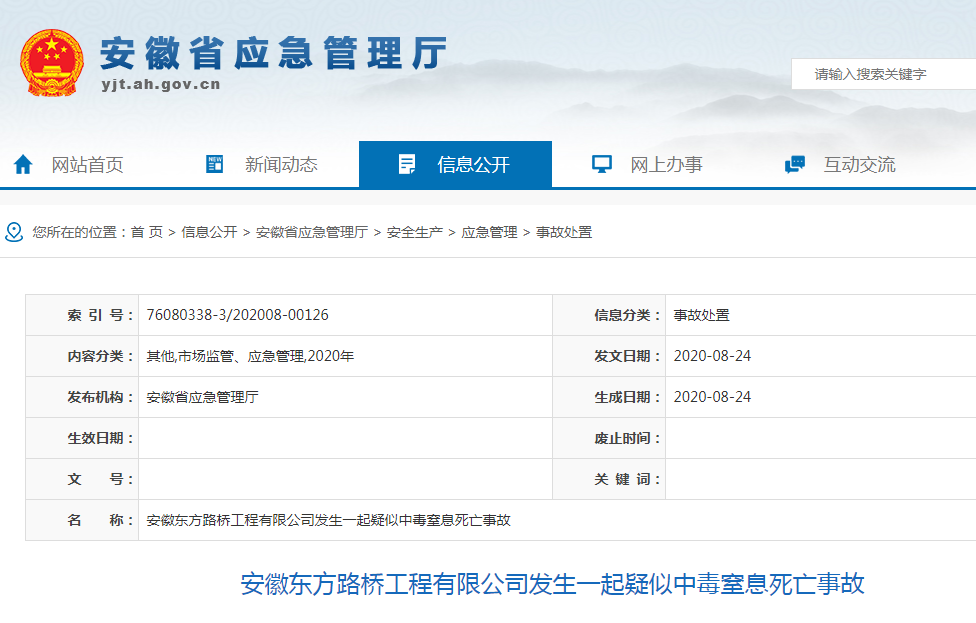Click the 安徽省应急管理厅 breadcrumb link

(x=312, y=232)
